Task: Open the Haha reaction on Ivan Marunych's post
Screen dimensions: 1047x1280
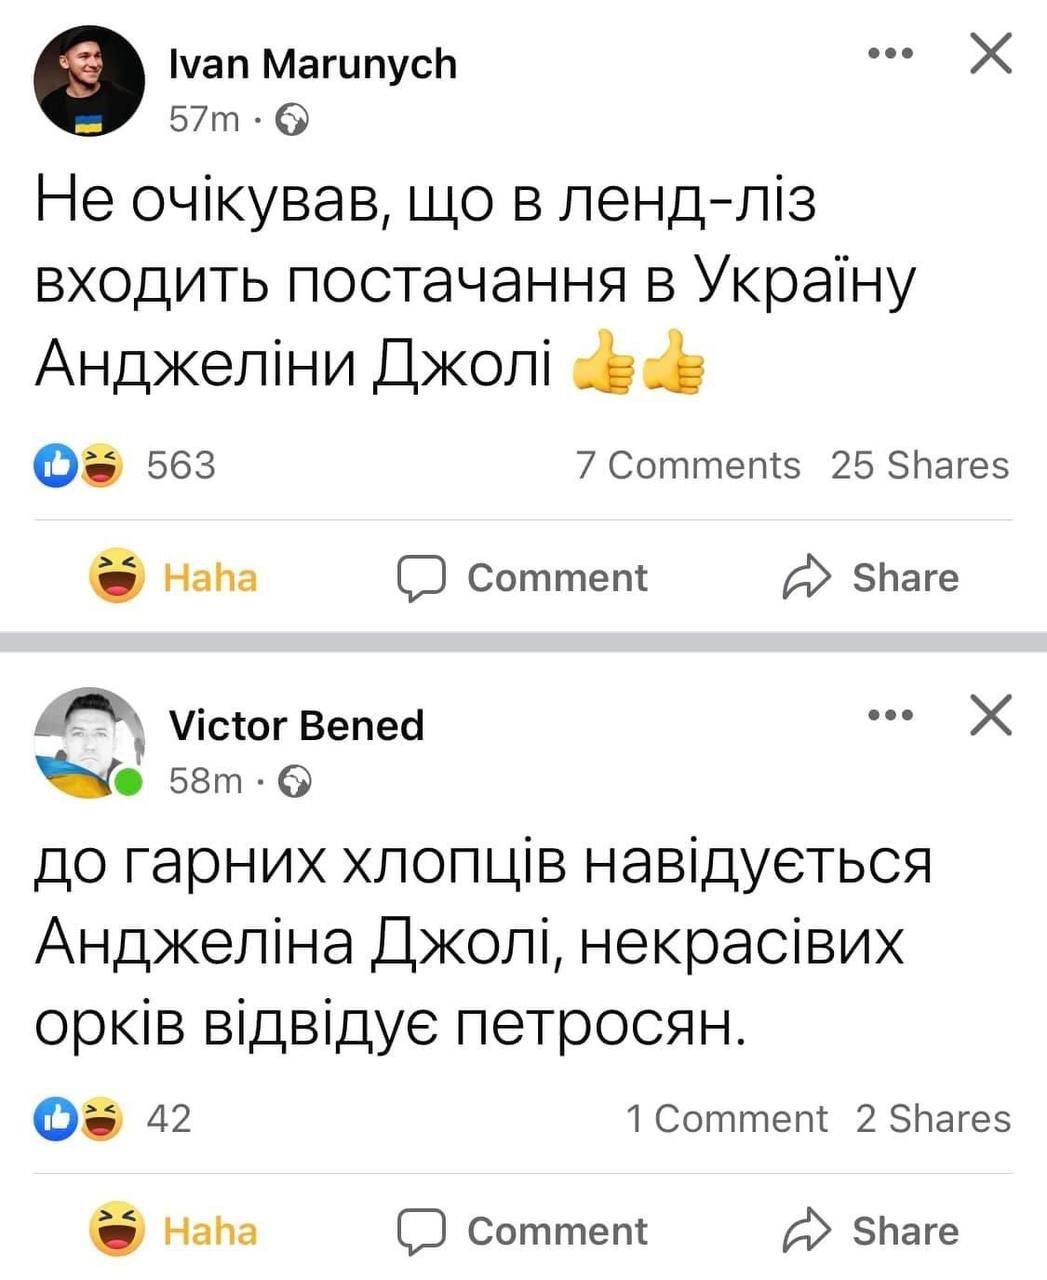Action: point(172,576)
